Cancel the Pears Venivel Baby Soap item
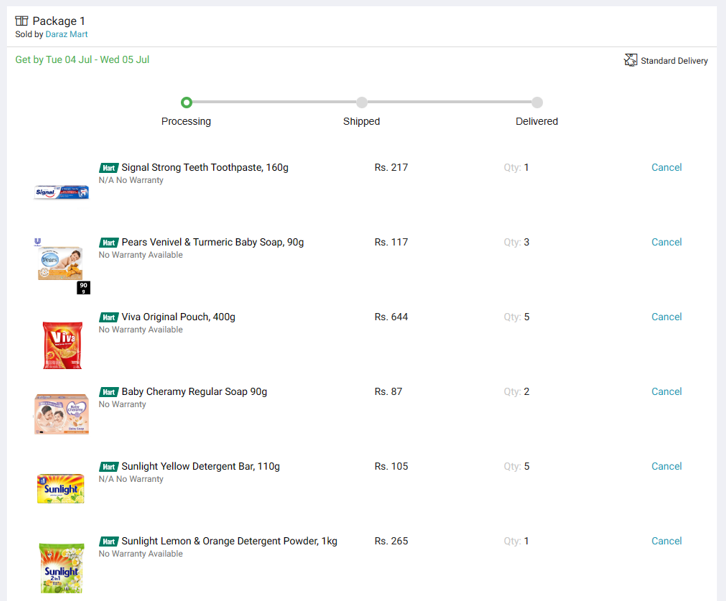 click(666, 242)
